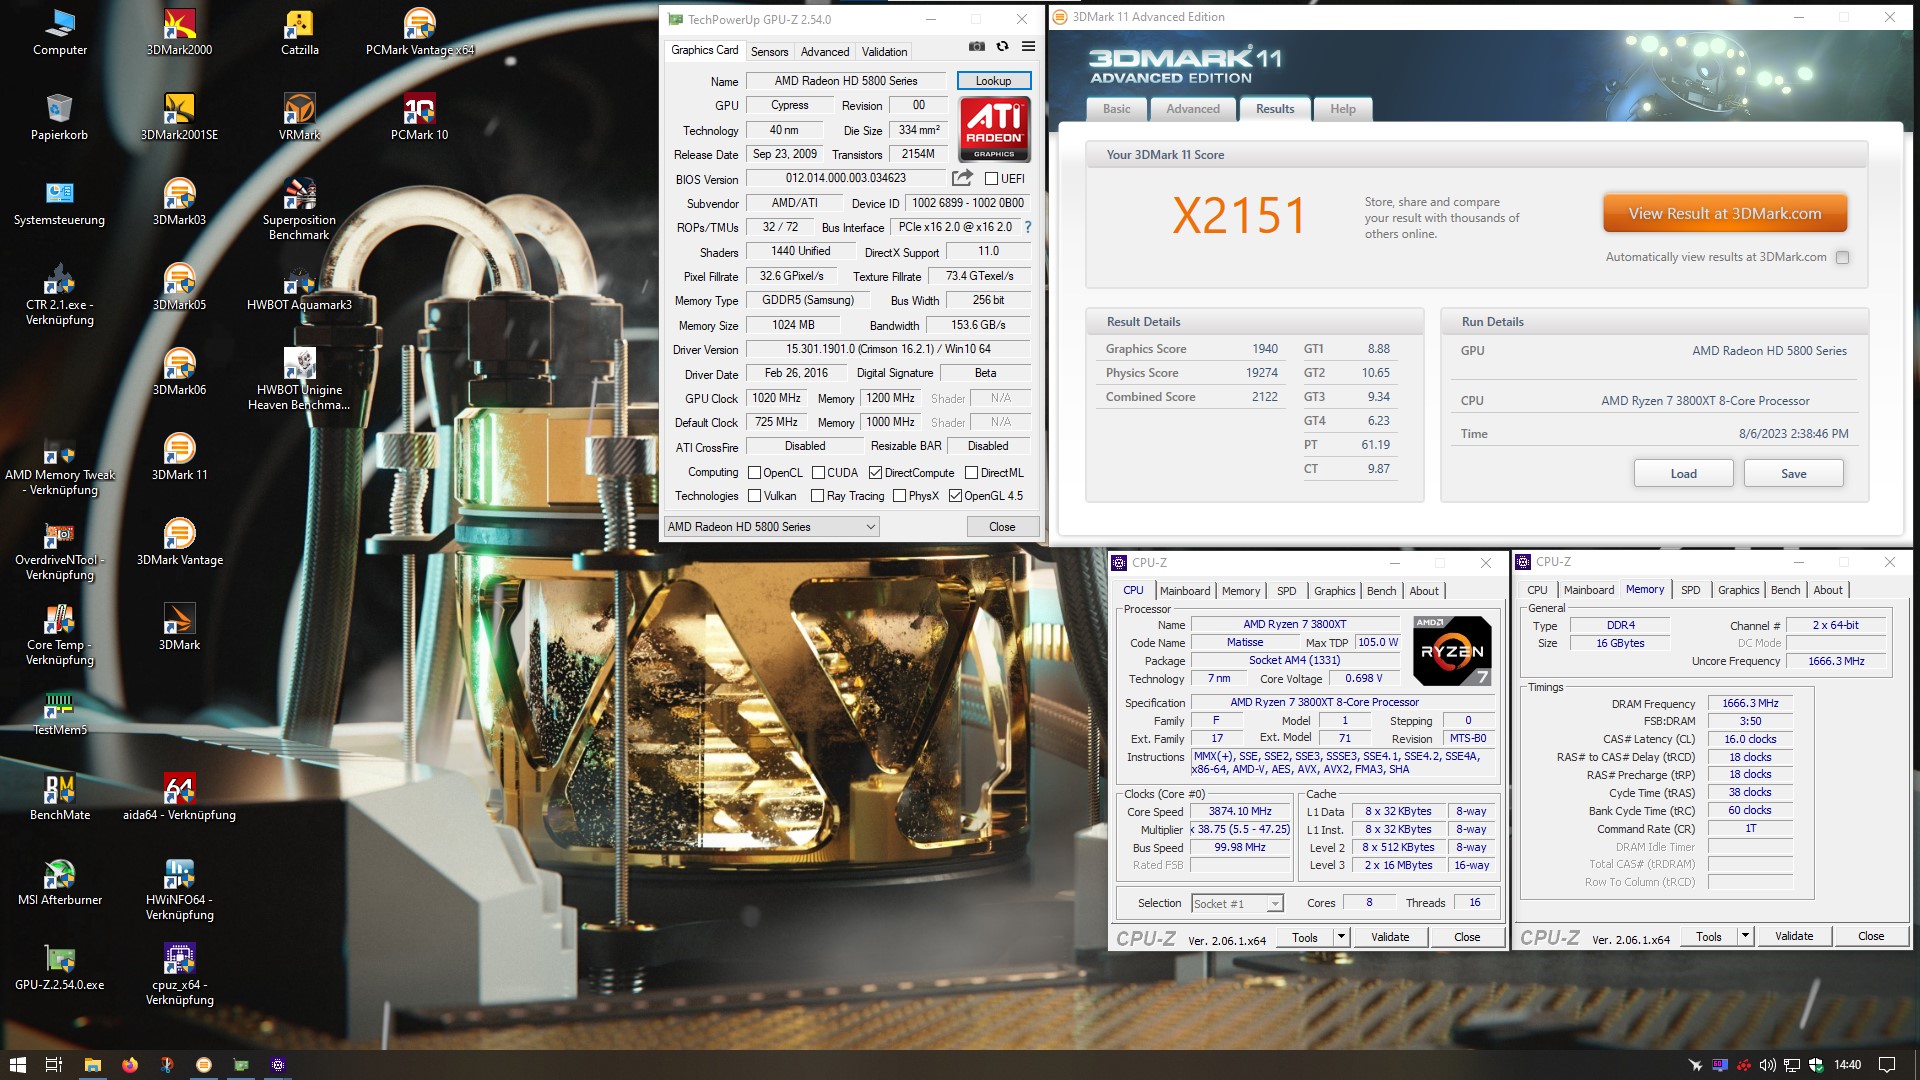
Task: Toggle the Vulkan checkbox
Action: point(755,496)
